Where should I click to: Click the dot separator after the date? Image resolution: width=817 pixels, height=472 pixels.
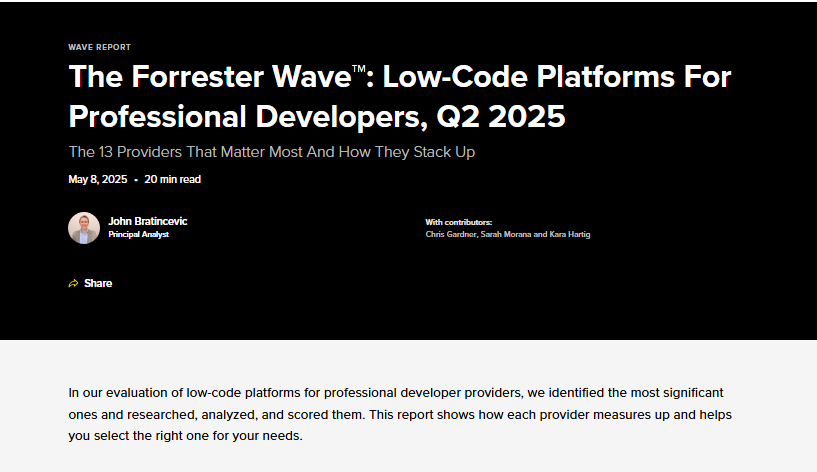tap(136, 180)
